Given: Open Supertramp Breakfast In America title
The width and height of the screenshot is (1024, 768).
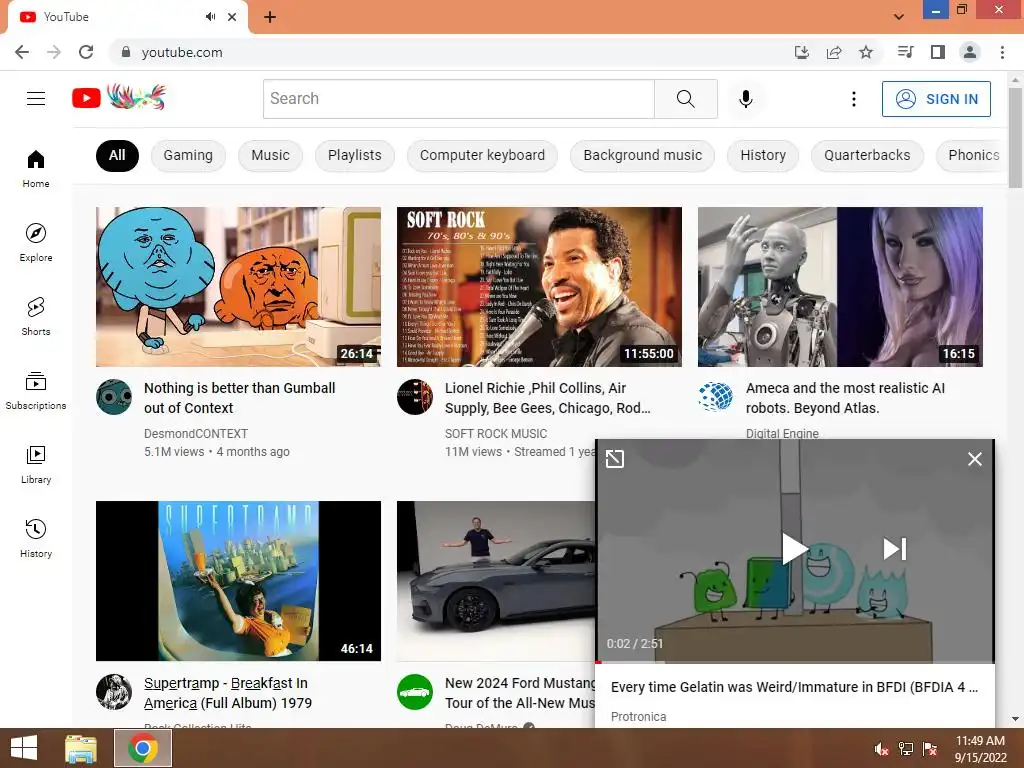Looking at the screenshot, I should pyautogui.click(x=228, y=693).
